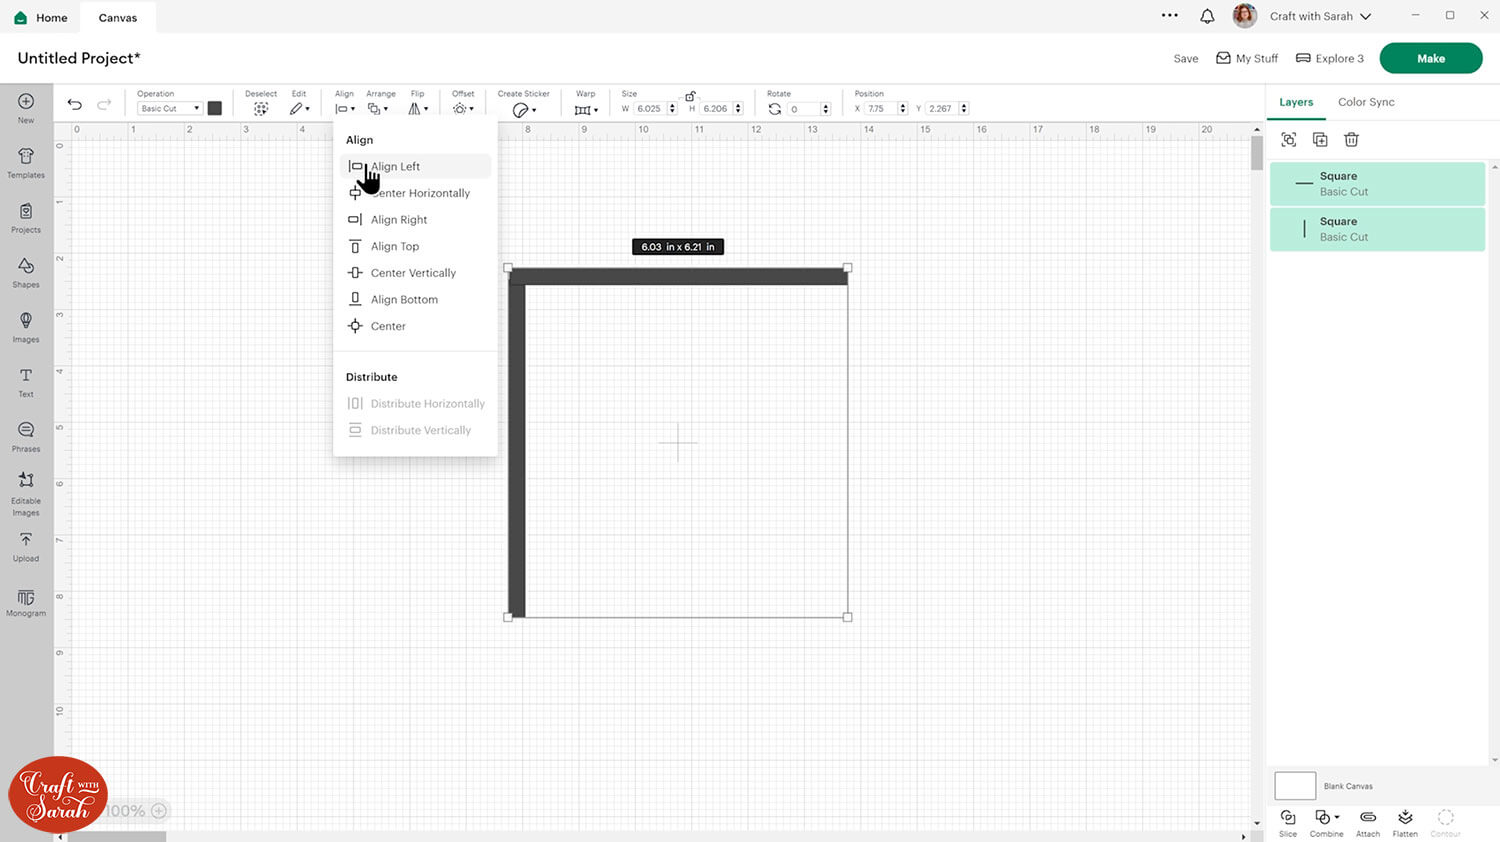Open the Shapes tool
Viewport: 1500px width, 842px height.
tap(26, 272)
